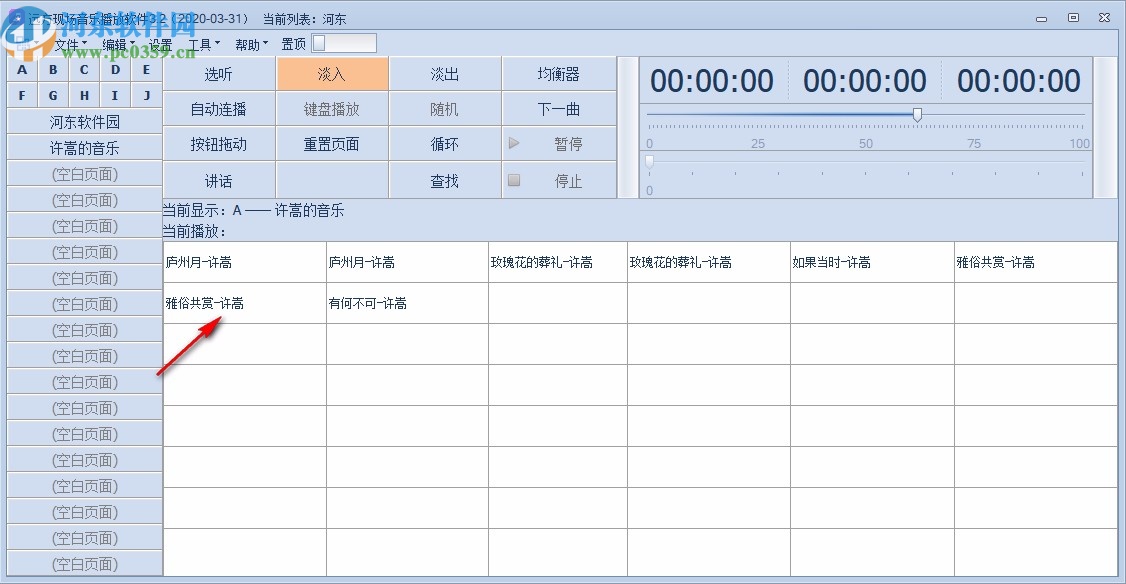Enable 循环 loop playback
Screen dimensions: 1126x584
444,143
